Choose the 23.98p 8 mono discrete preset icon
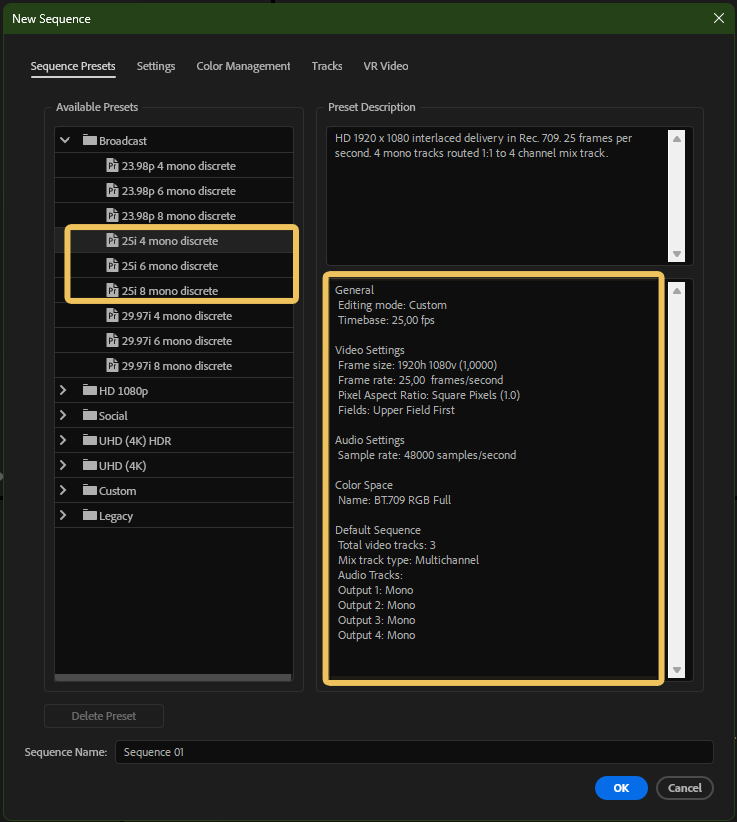The height and width of the screenshot is (822, 737). (x=112, y=216)
